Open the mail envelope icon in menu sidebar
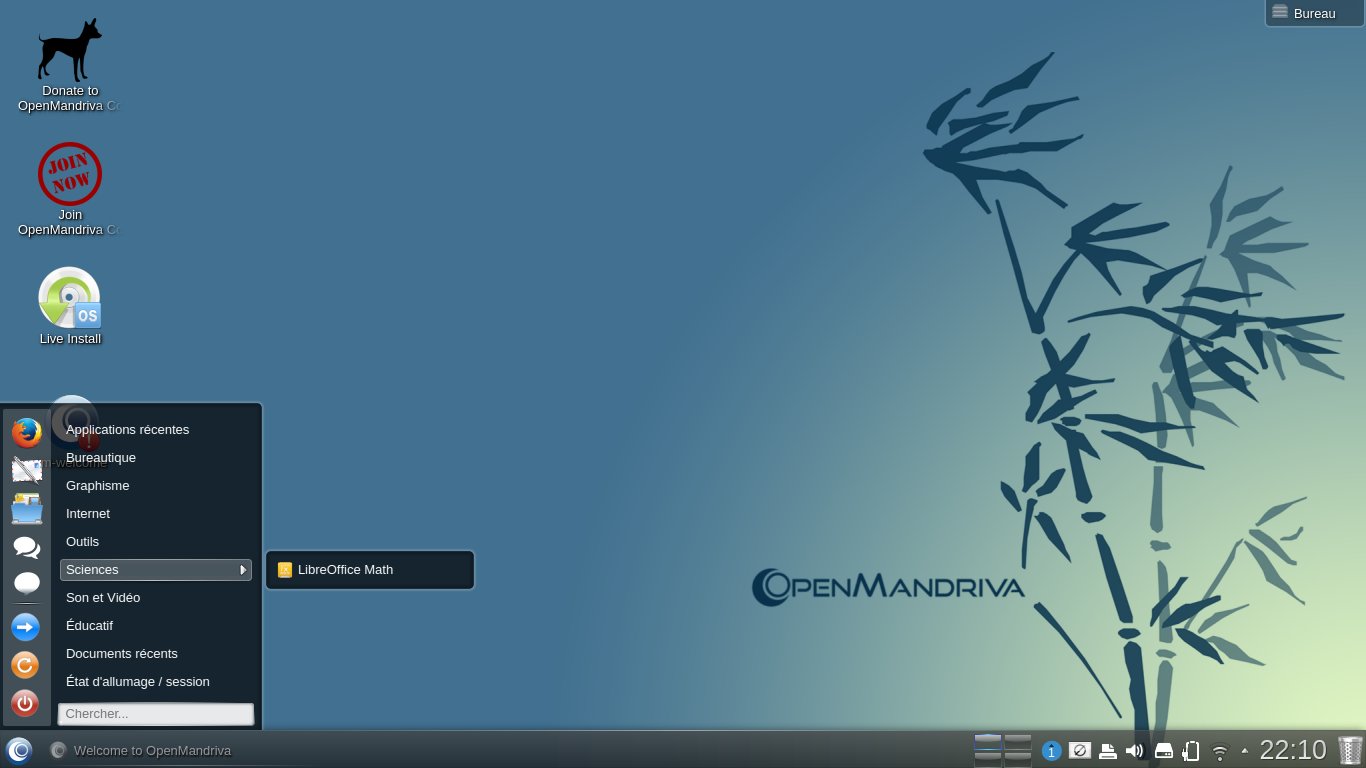The height and width of the screenshot is (768, 1366). pyautogui.click(x=26, y=470)
